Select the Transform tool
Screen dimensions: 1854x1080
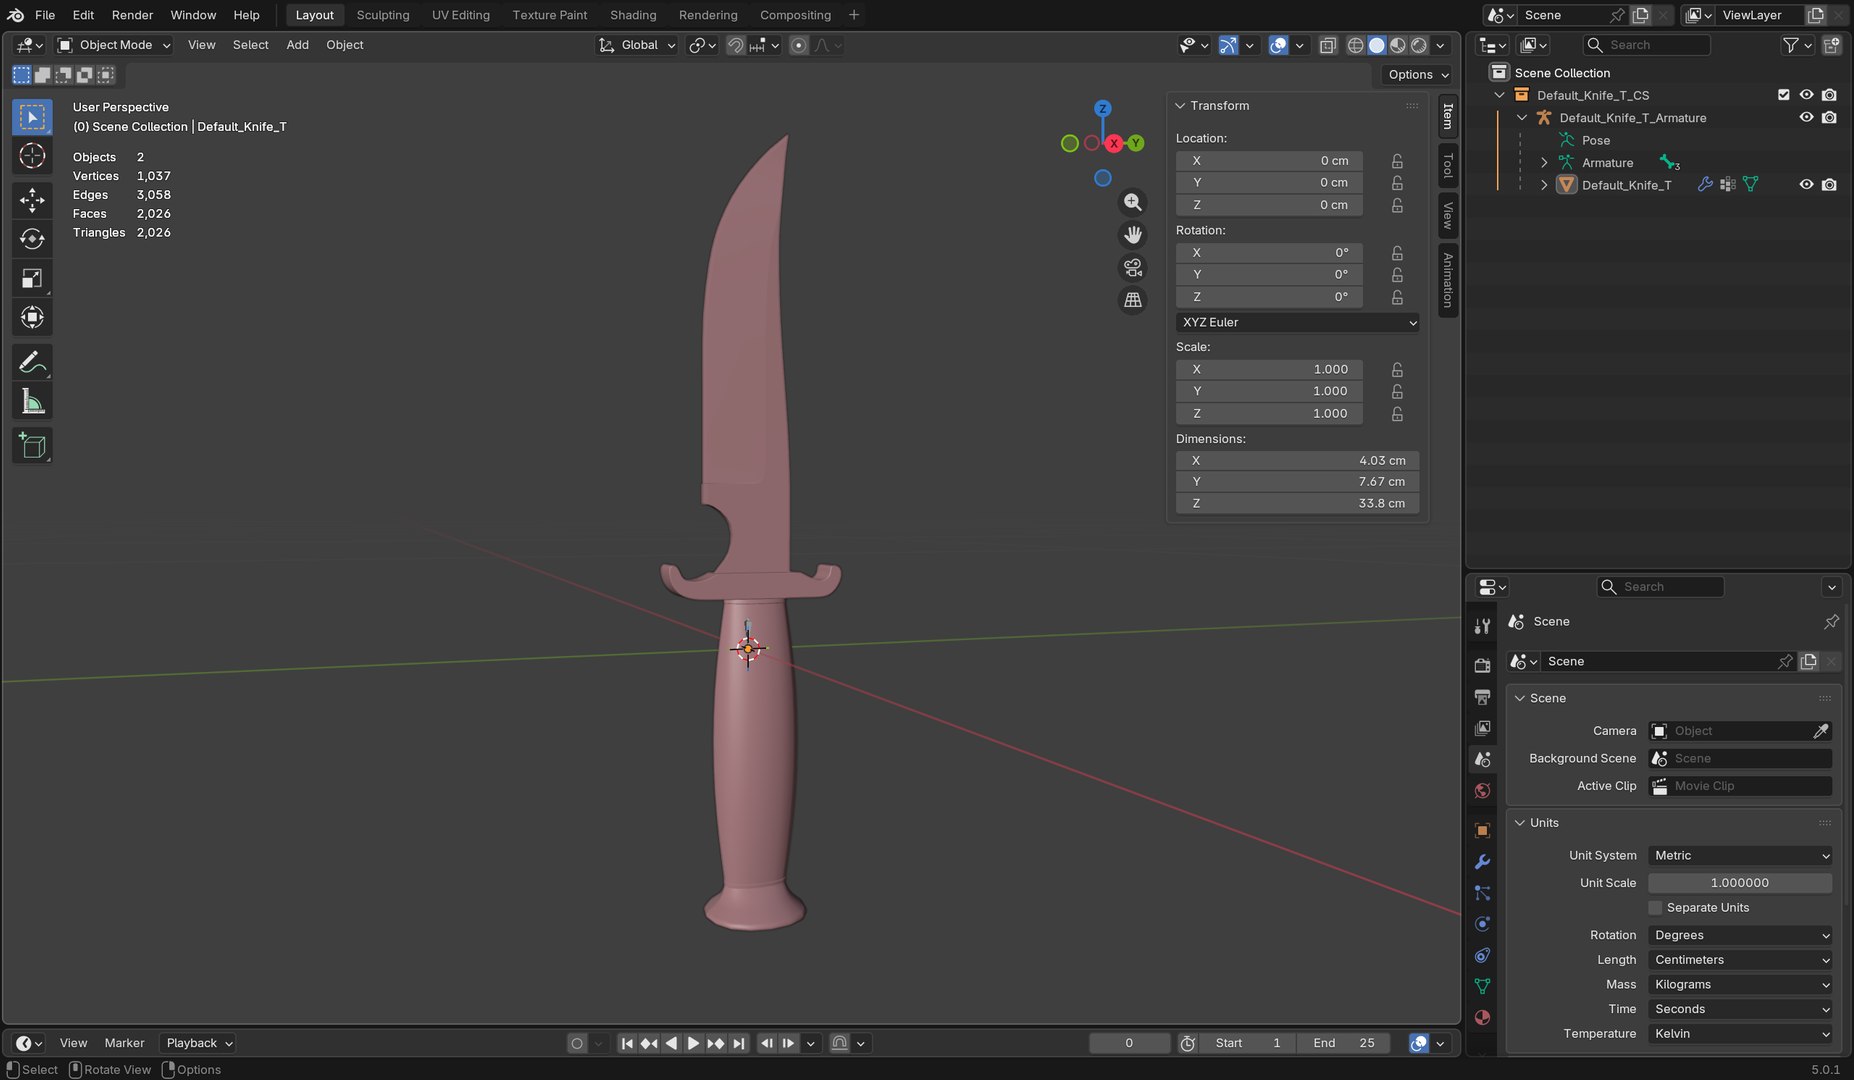coord(32,318)
